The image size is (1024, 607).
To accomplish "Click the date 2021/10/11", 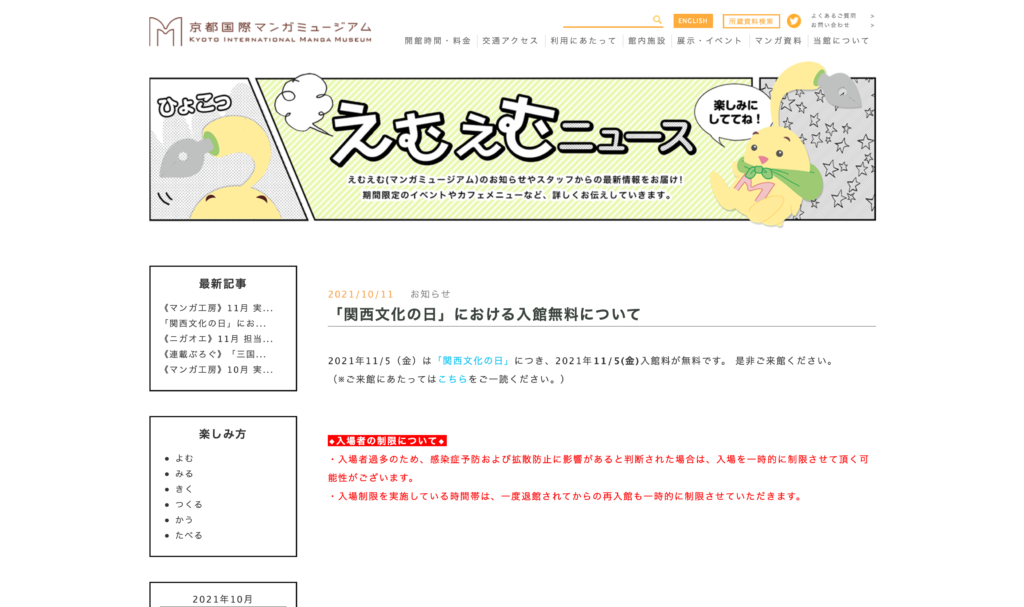I will point(361,294).
